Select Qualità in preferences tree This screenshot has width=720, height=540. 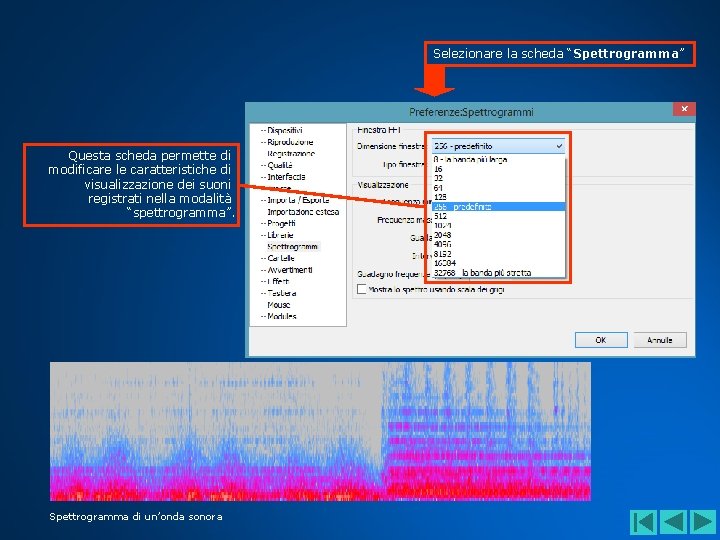[x=280, y=165]
